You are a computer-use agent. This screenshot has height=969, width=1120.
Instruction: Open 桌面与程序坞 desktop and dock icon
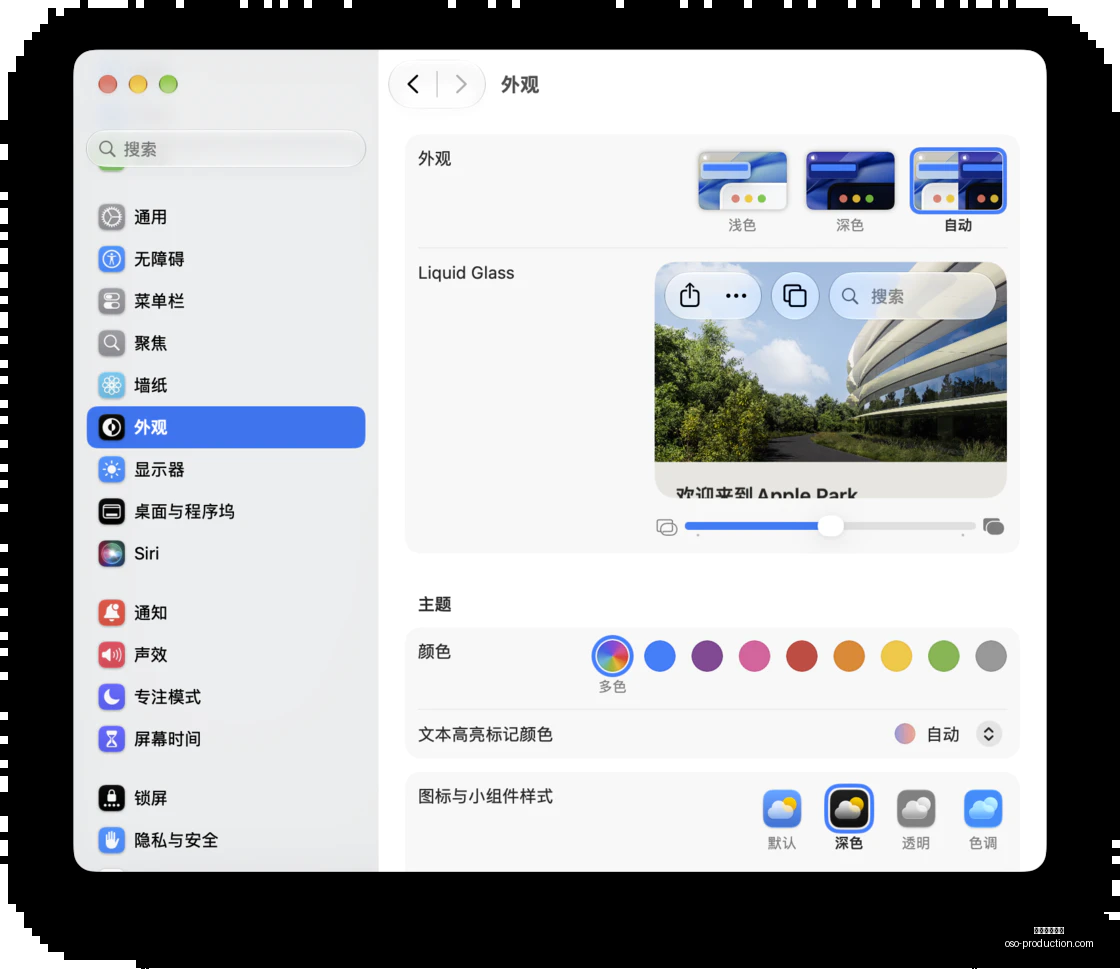(111, 511)
